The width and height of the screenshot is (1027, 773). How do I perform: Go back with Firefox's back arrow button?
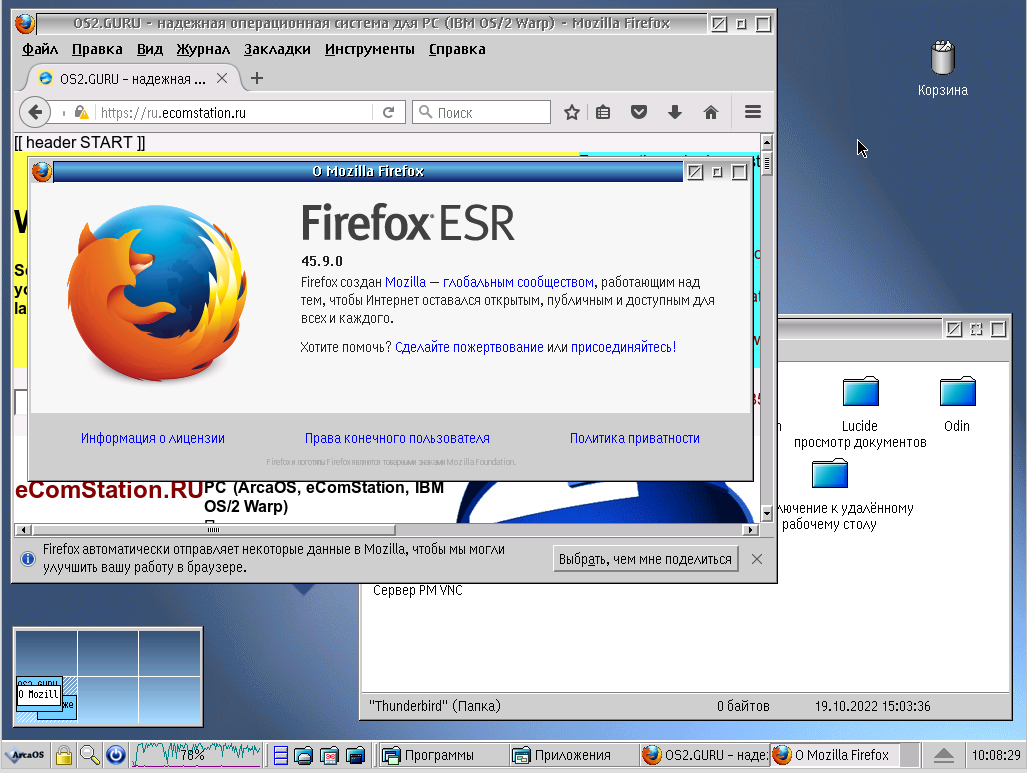(x=35, y=112)
